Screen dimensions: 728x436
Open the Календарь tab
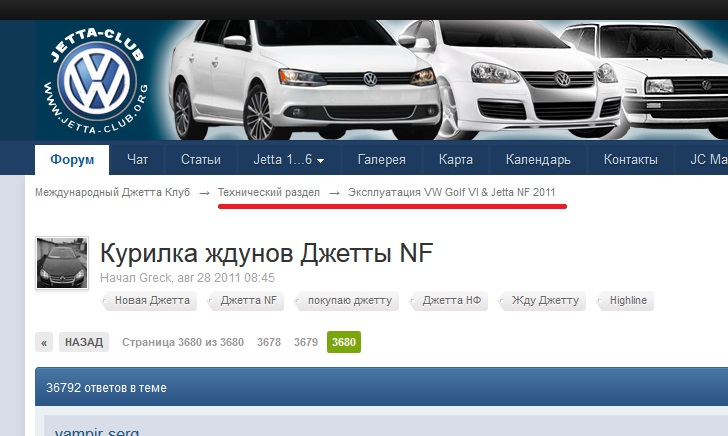(538, 160)
